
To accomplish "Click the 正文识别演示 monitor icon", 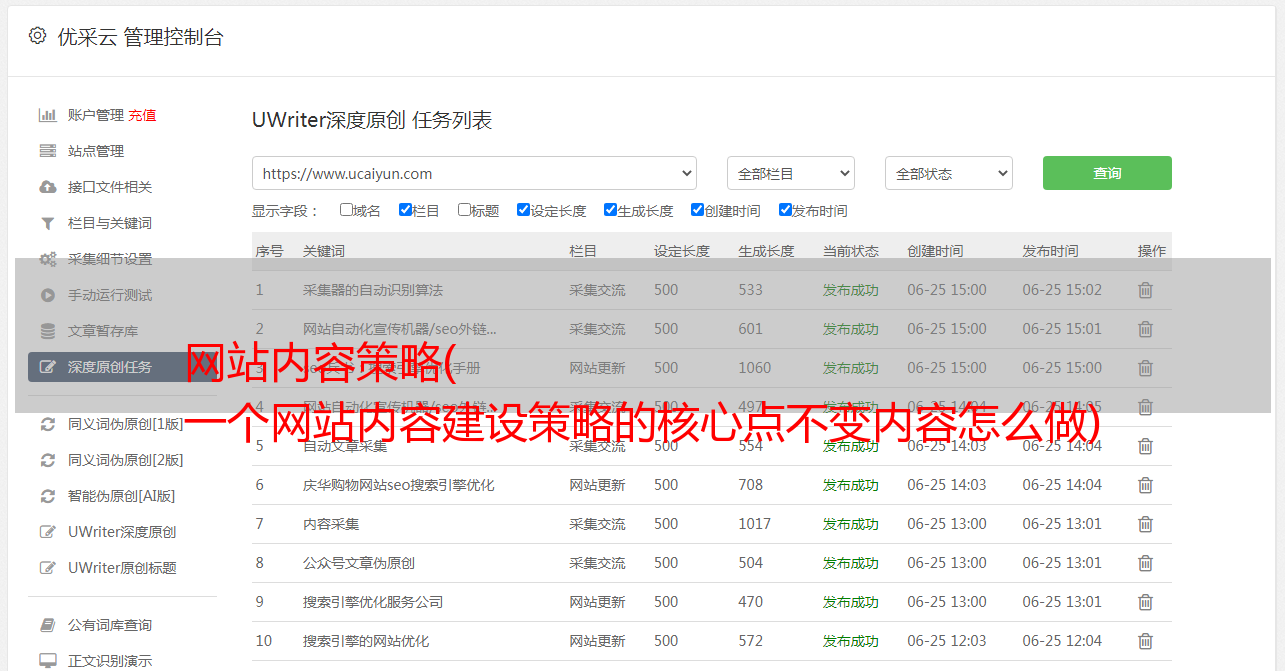I will (x=47, y=661).
